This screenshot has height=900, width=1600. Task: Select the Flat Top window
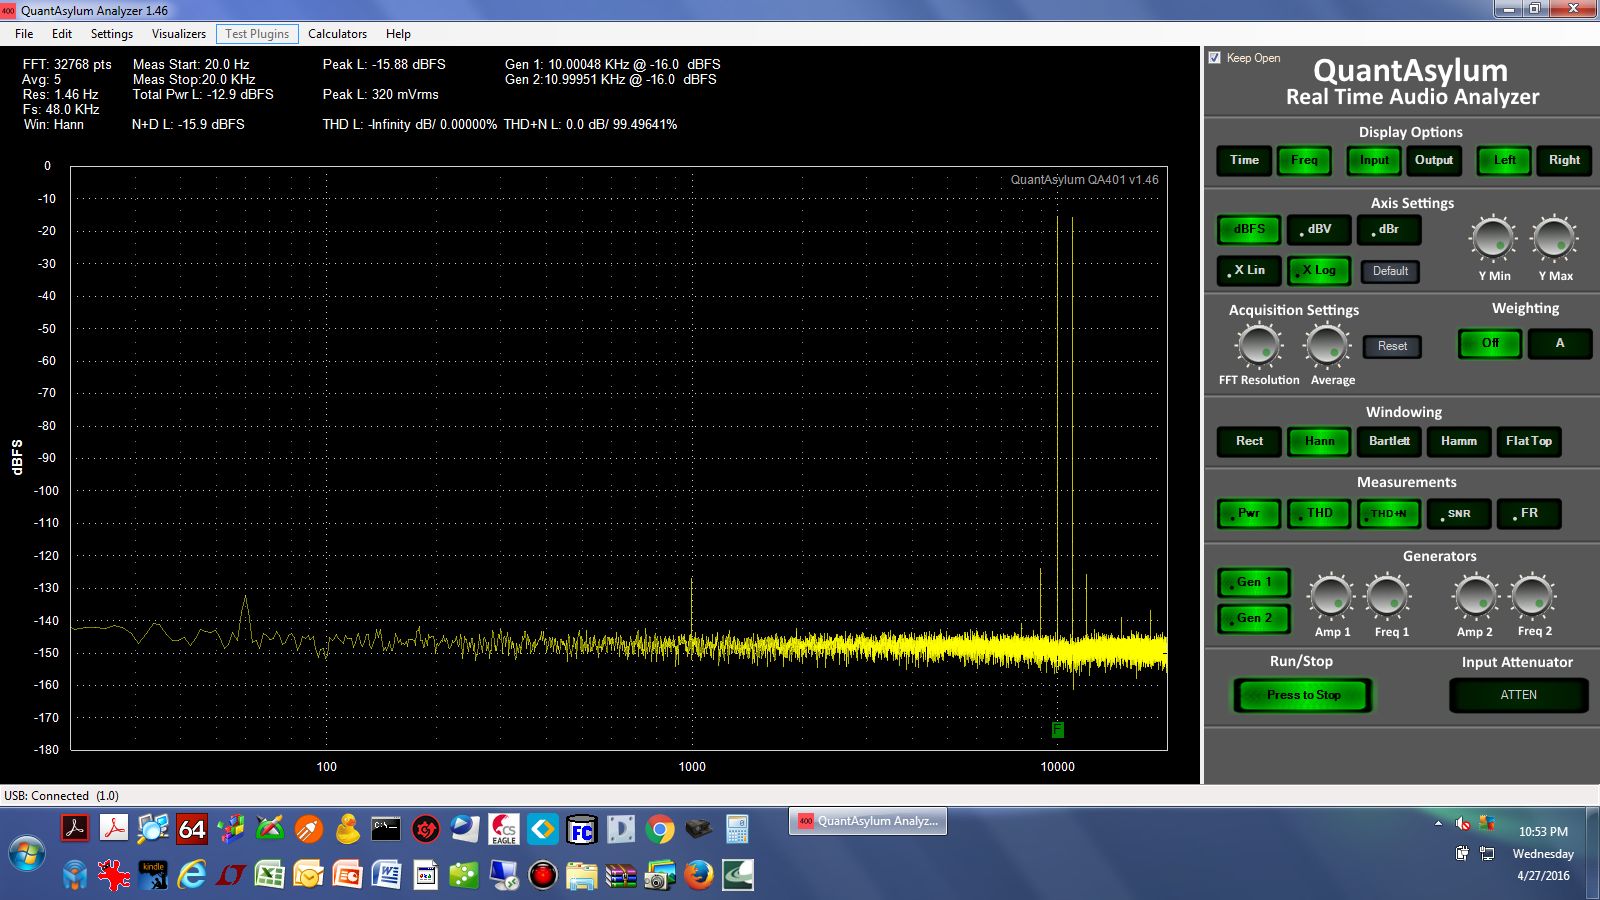pyautogui.click(x=1529, y=441)
